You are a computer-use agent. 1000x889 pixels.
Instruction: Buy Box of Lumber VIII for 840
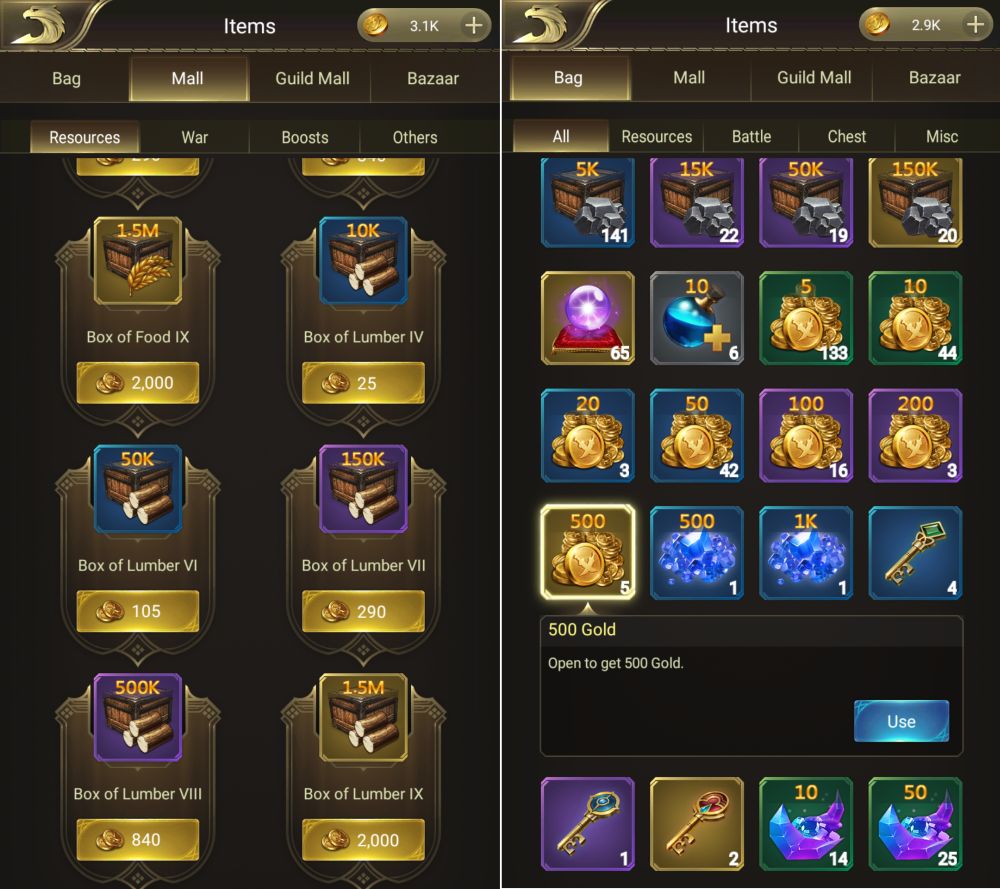tap(138, 839)
